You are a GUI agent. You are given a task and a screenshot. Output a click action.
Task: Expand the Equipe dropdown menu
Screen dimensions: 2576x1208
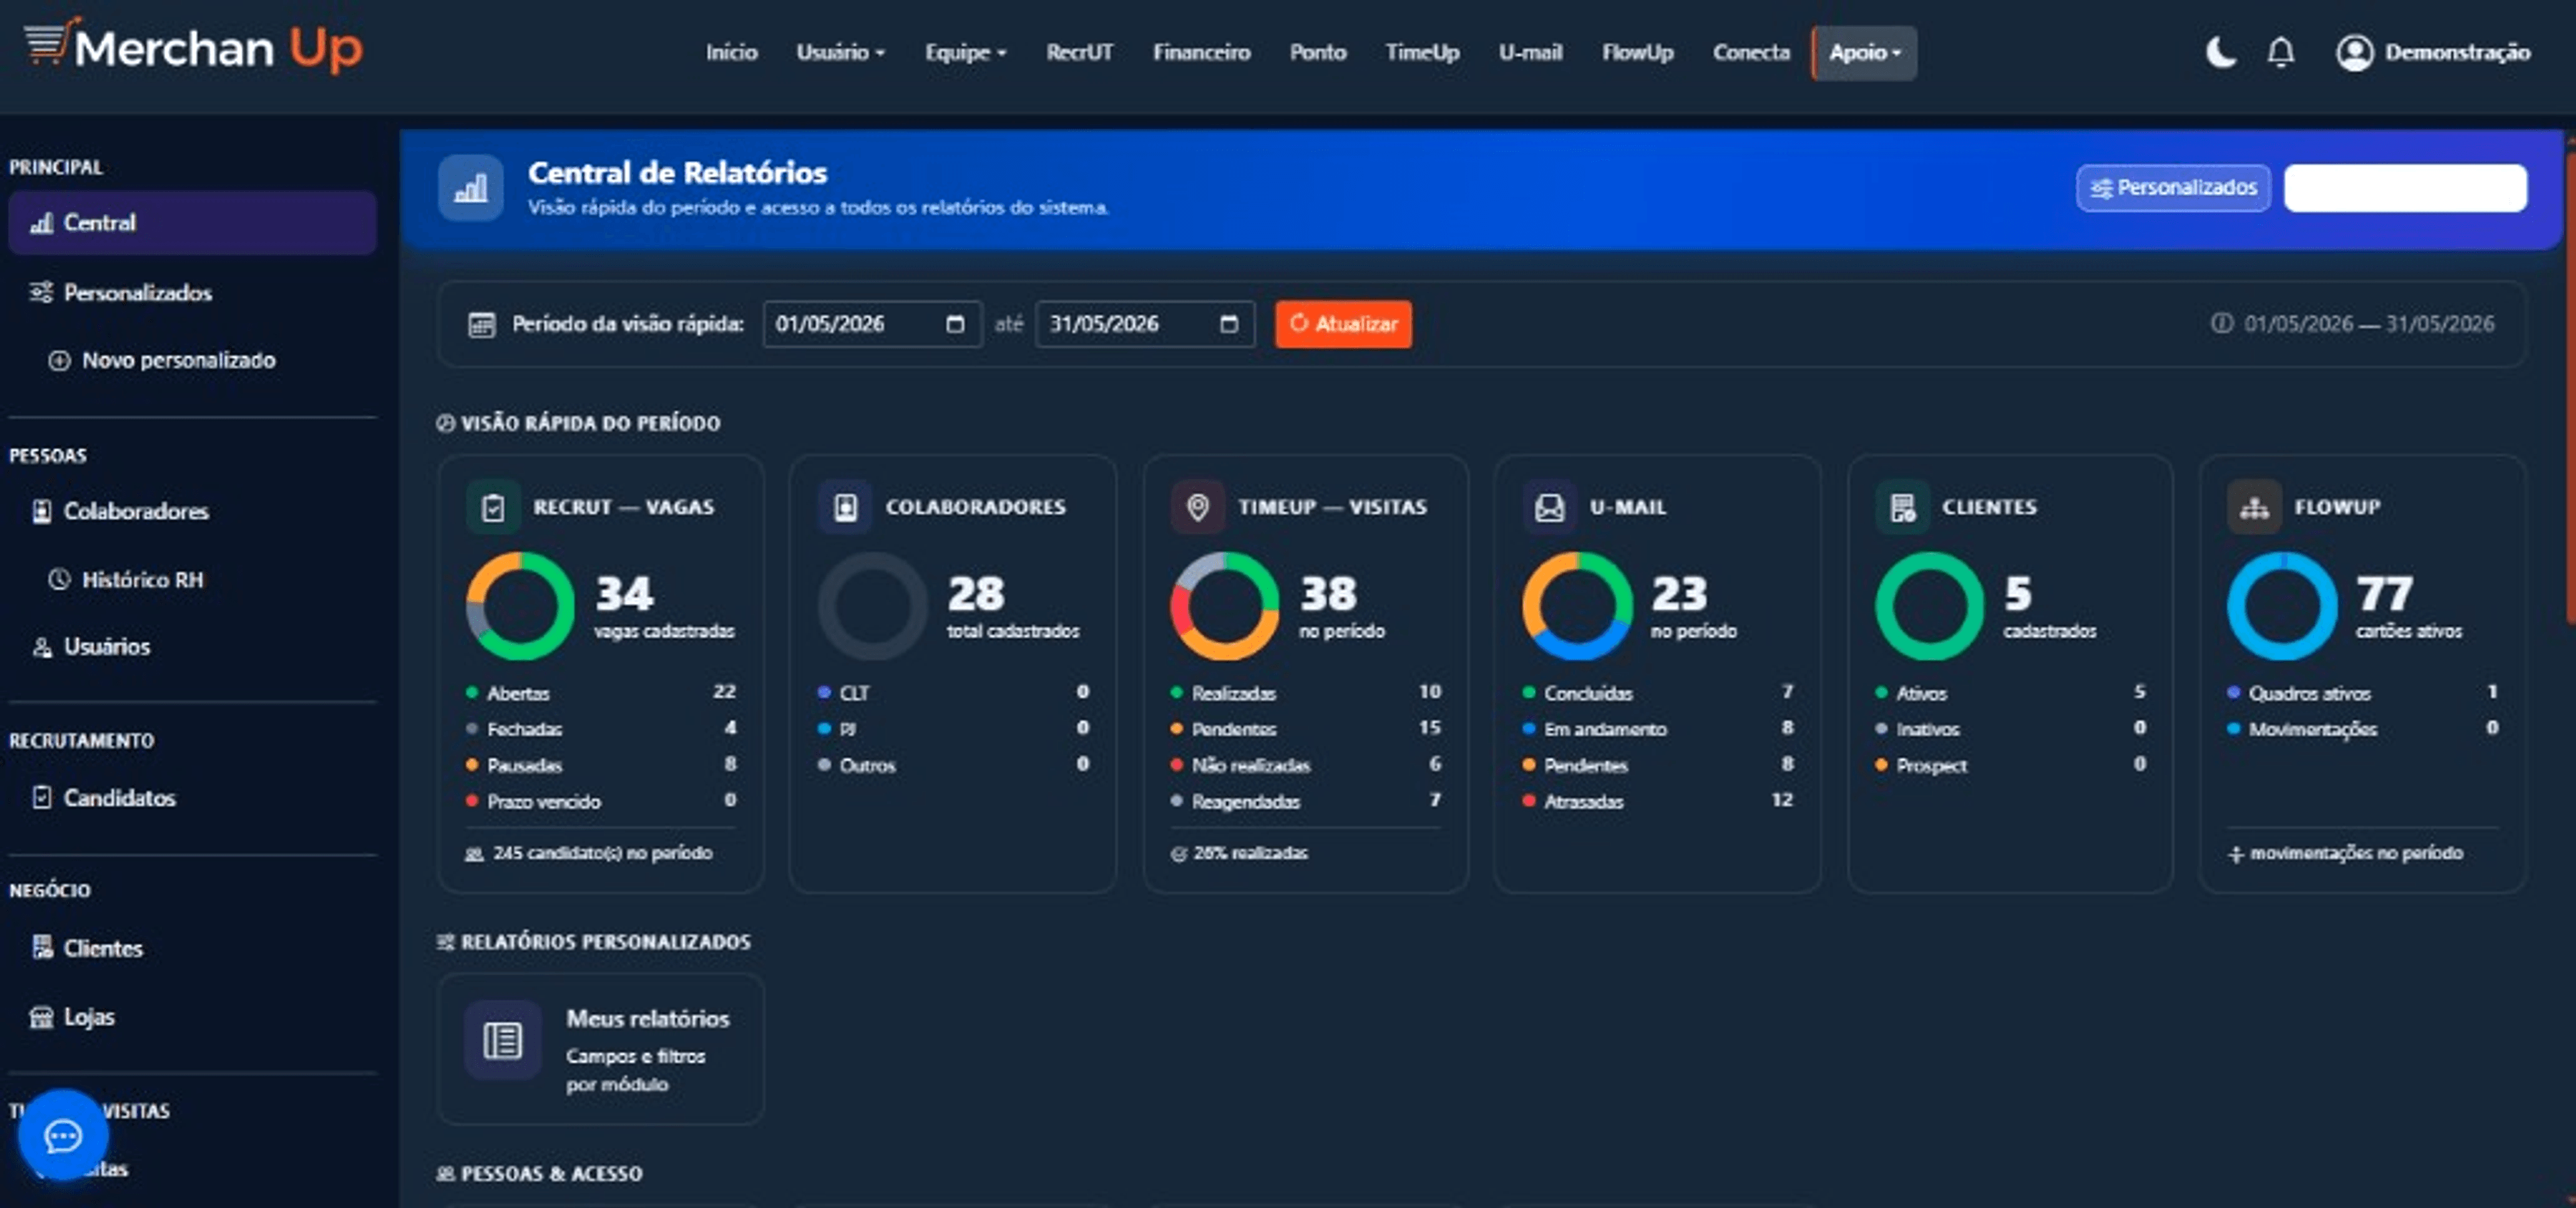point(965,52)
